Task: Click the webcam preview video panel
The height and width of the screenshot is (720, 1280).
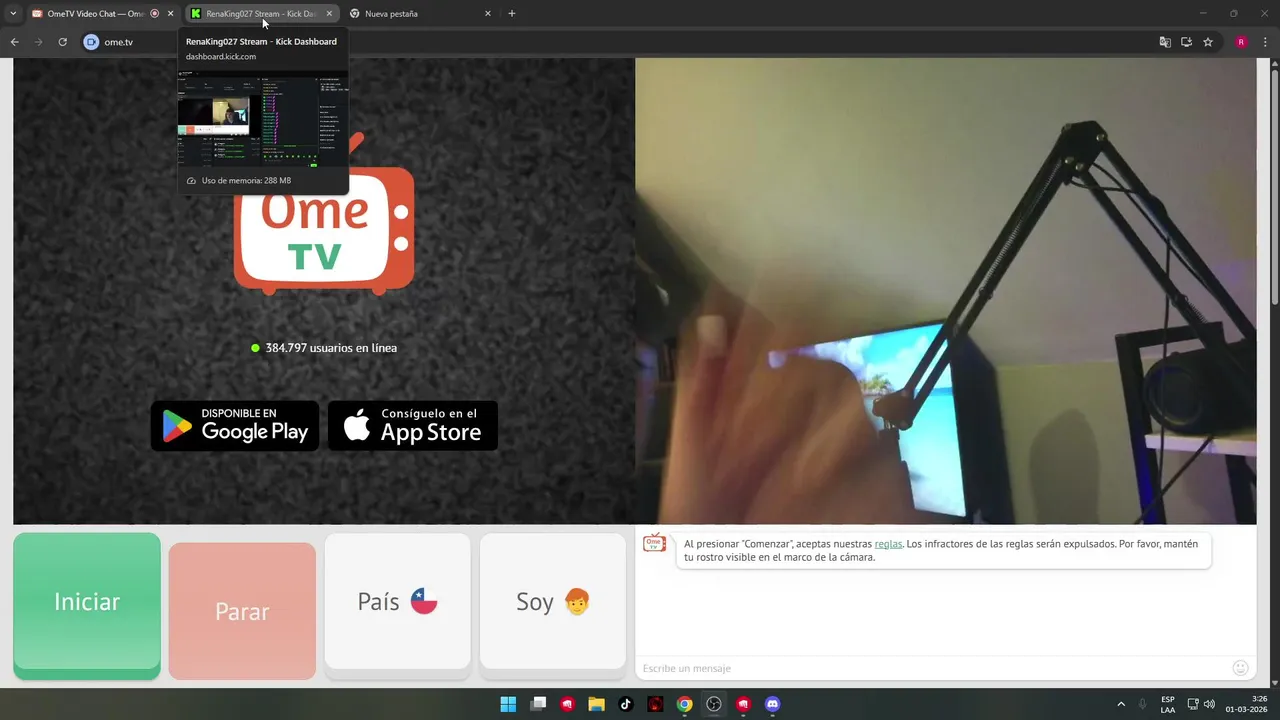Action: (x=945, y=291)
